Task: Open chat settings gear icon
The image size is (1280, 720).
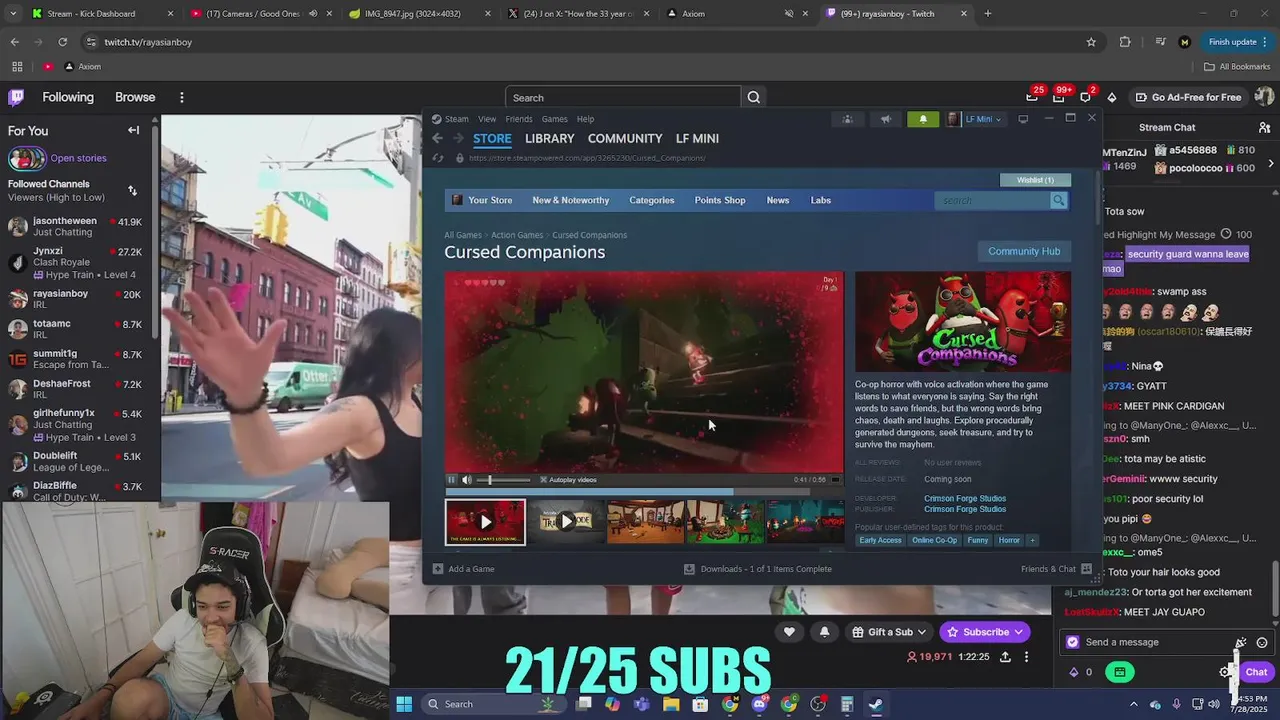Action: [1226, 672]
